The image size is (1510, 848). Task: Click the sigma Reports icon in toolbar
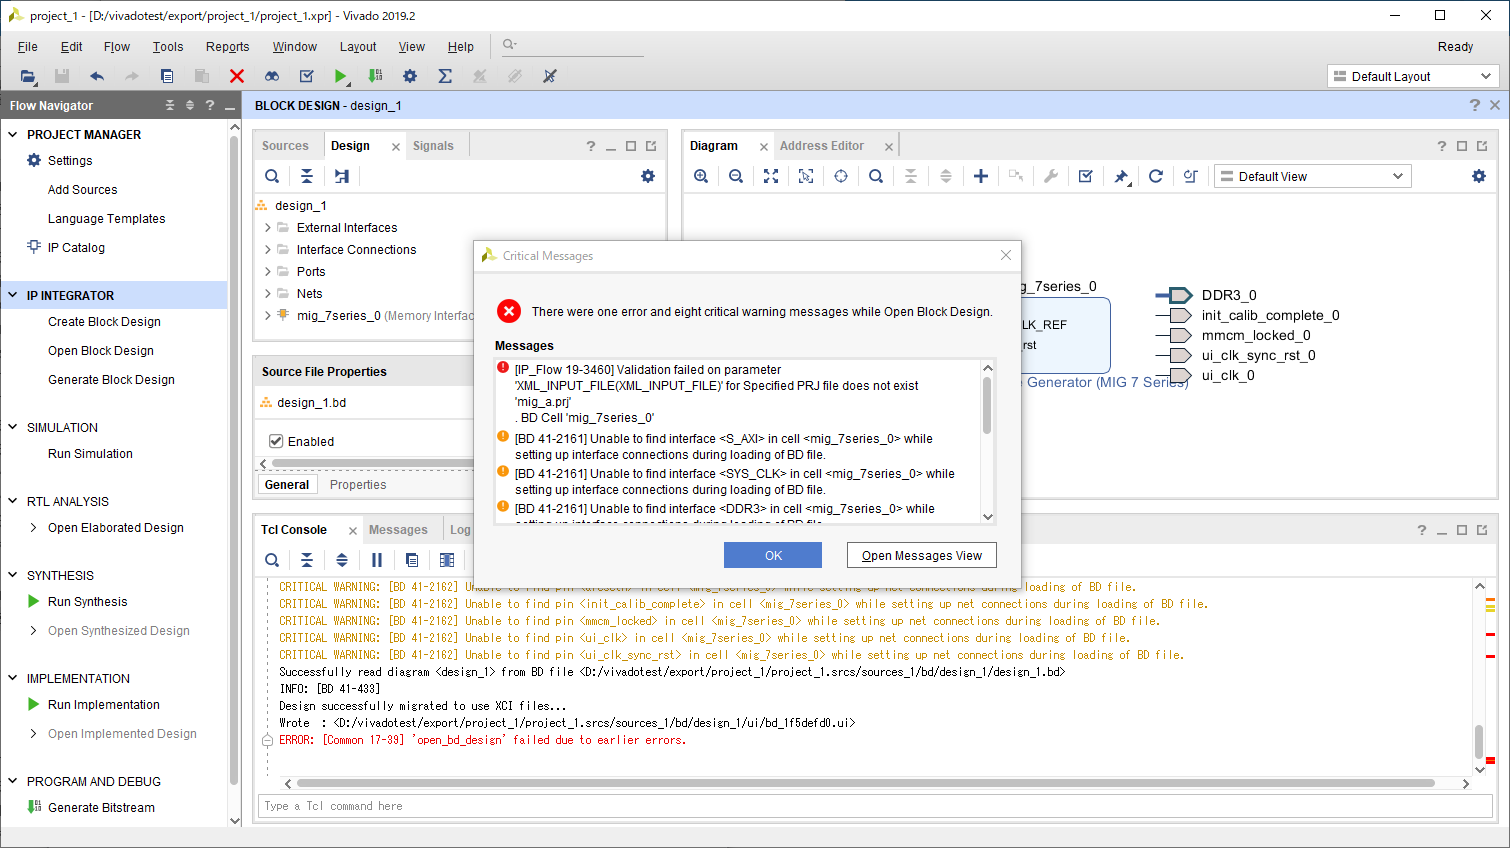coord(445,76)
